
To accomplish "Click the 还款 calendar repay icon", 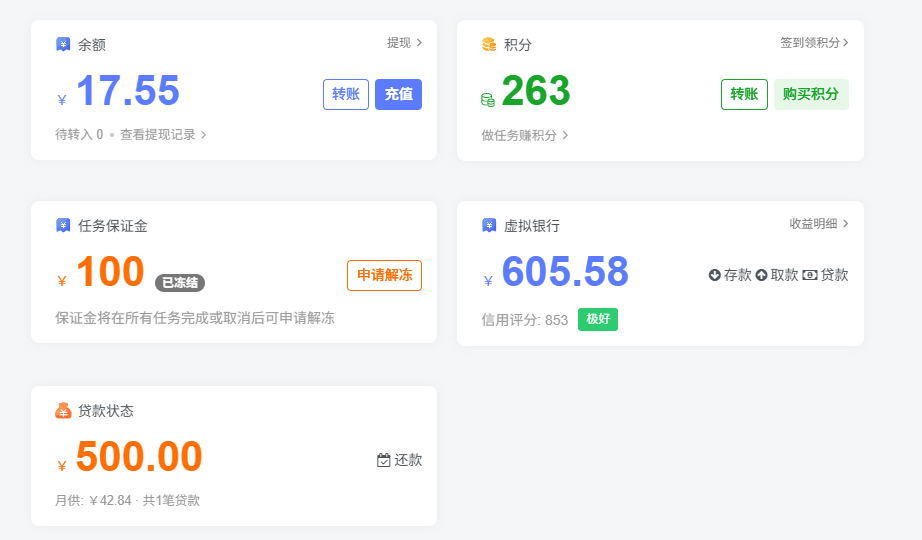I will 383,460.
